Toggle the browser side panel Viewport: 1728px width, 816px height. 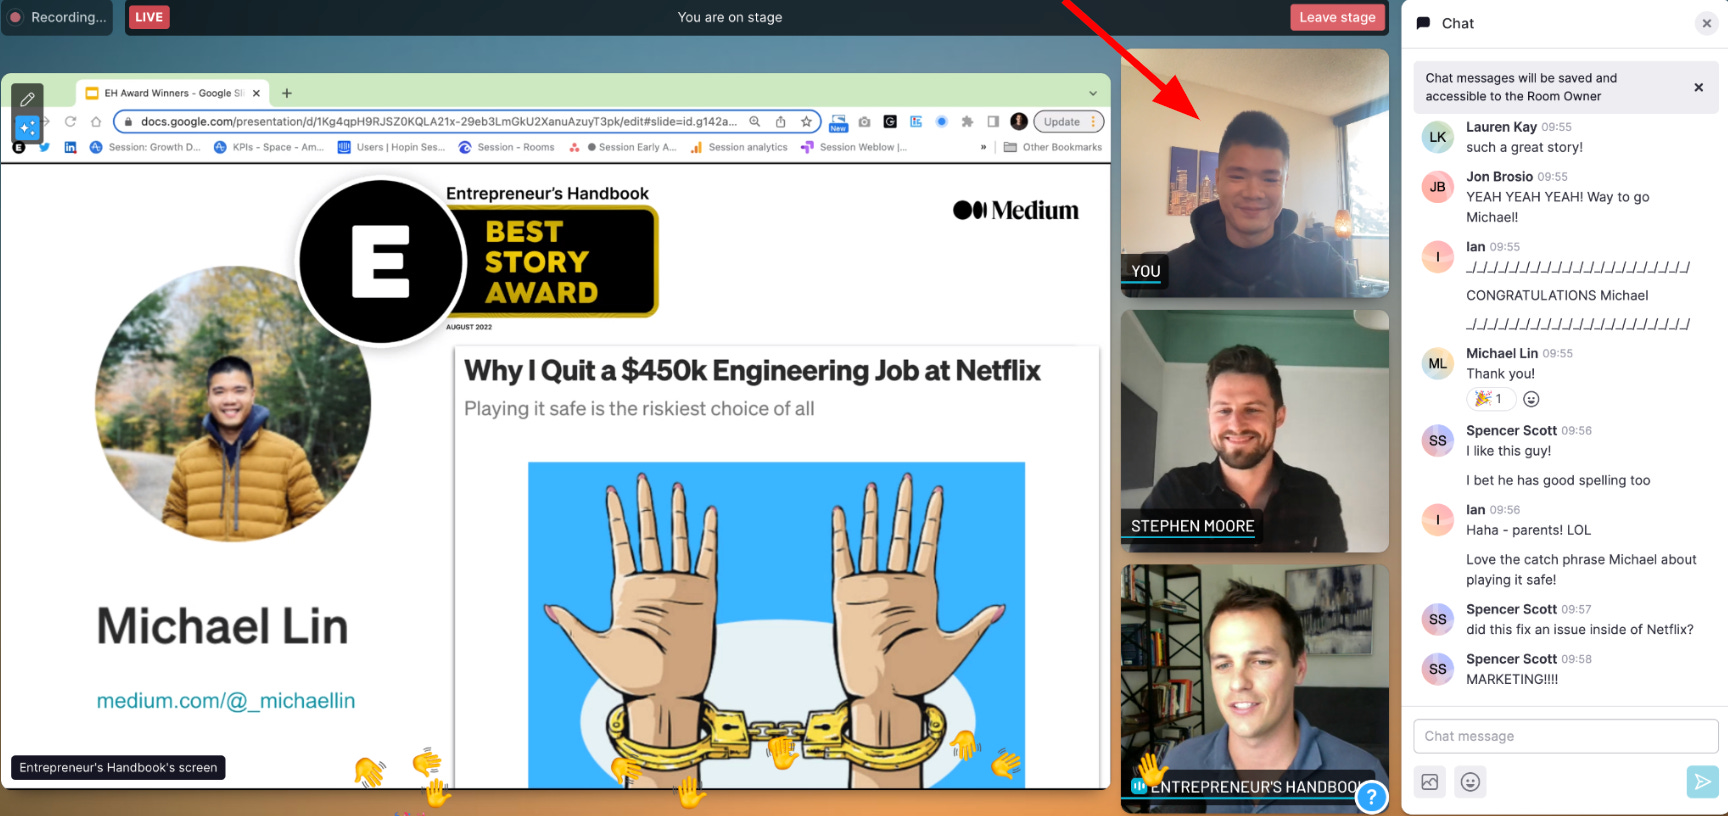[993, 122]
